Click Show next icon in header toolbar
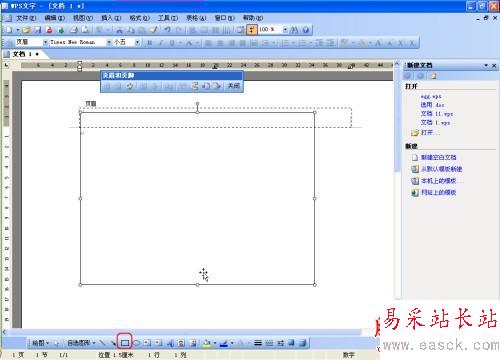 [217, 86]
